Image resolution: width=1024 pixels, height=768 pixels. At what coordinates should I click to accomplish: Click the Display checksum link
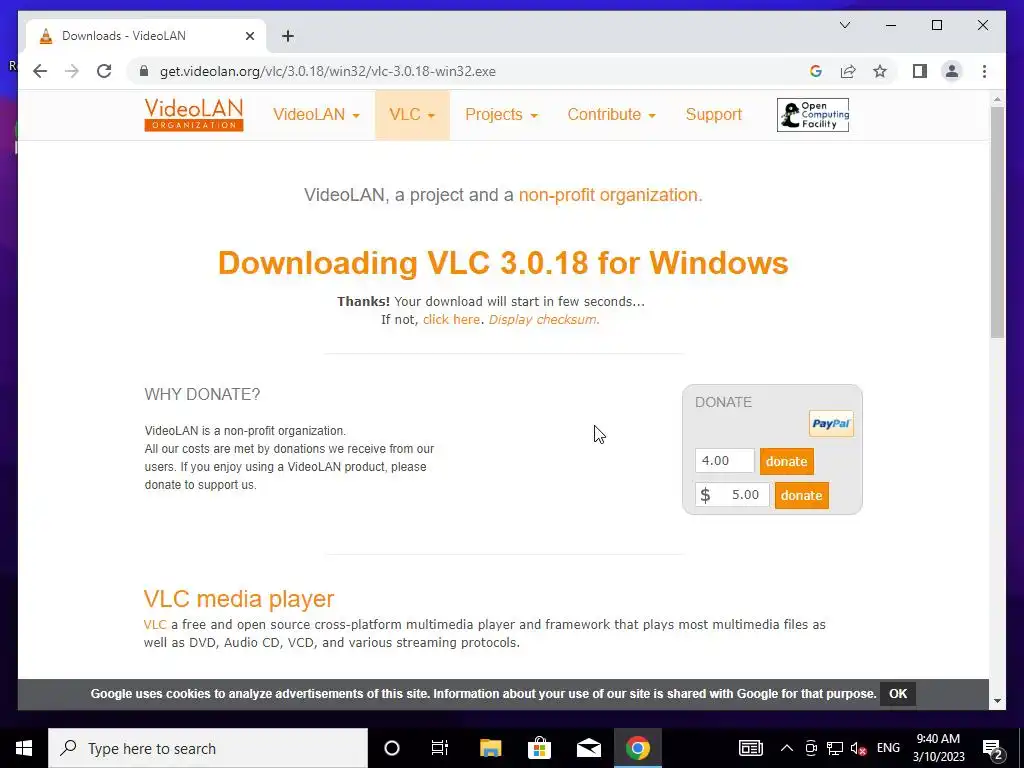[x=542, y=319]
